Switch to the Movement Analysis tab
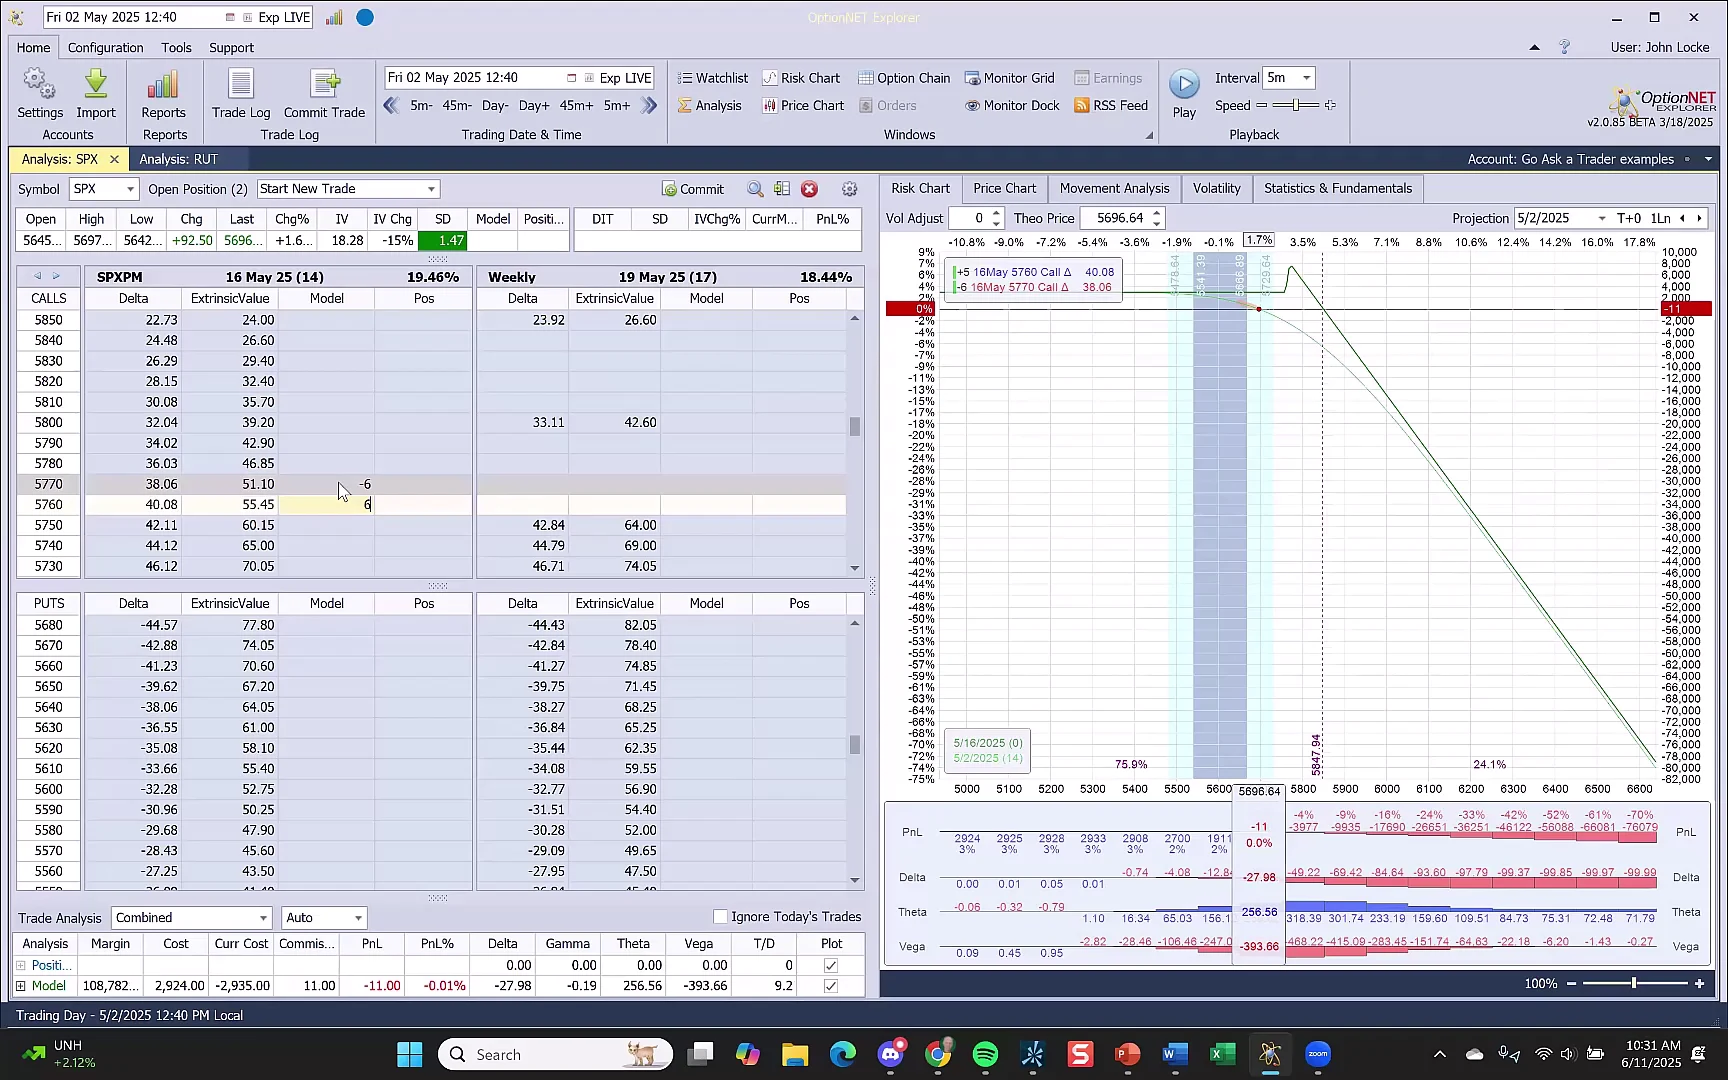This screenshot has width=1728, height=1080. point(1114,188)
